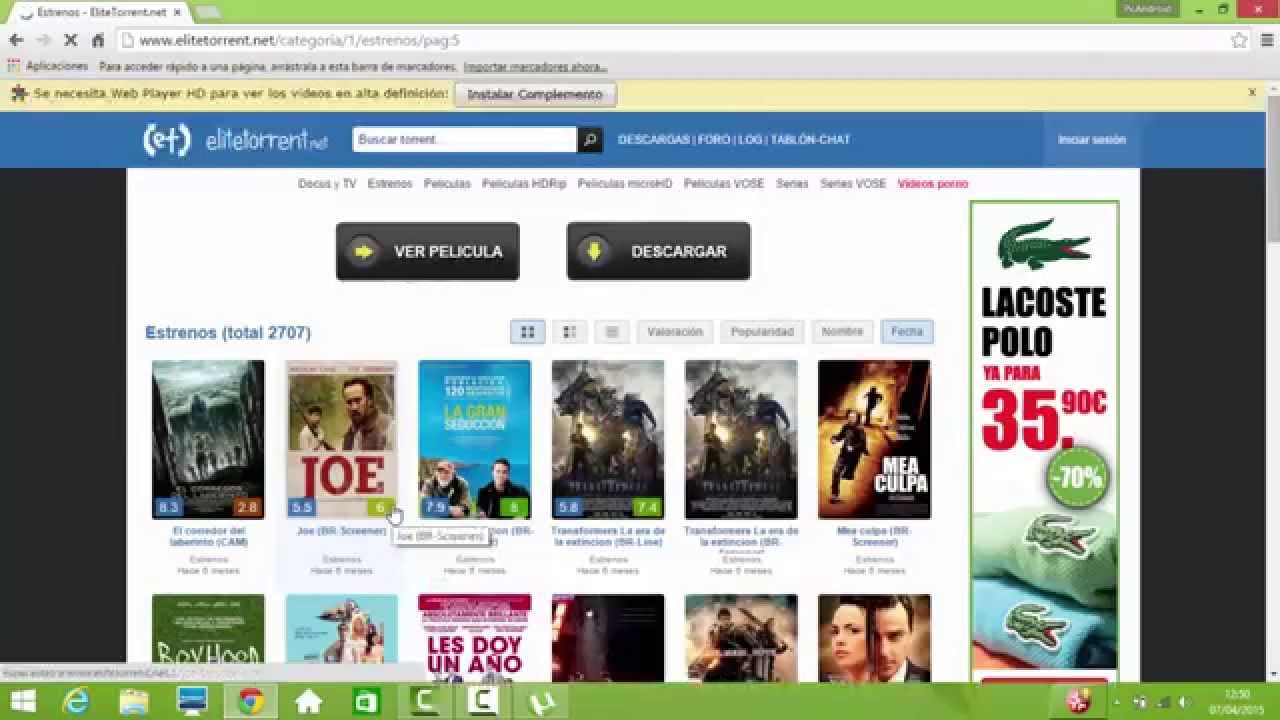Open El corredor del laberinto poster
The height and width of the screenshot is (720, 1280).
[208, 440]
